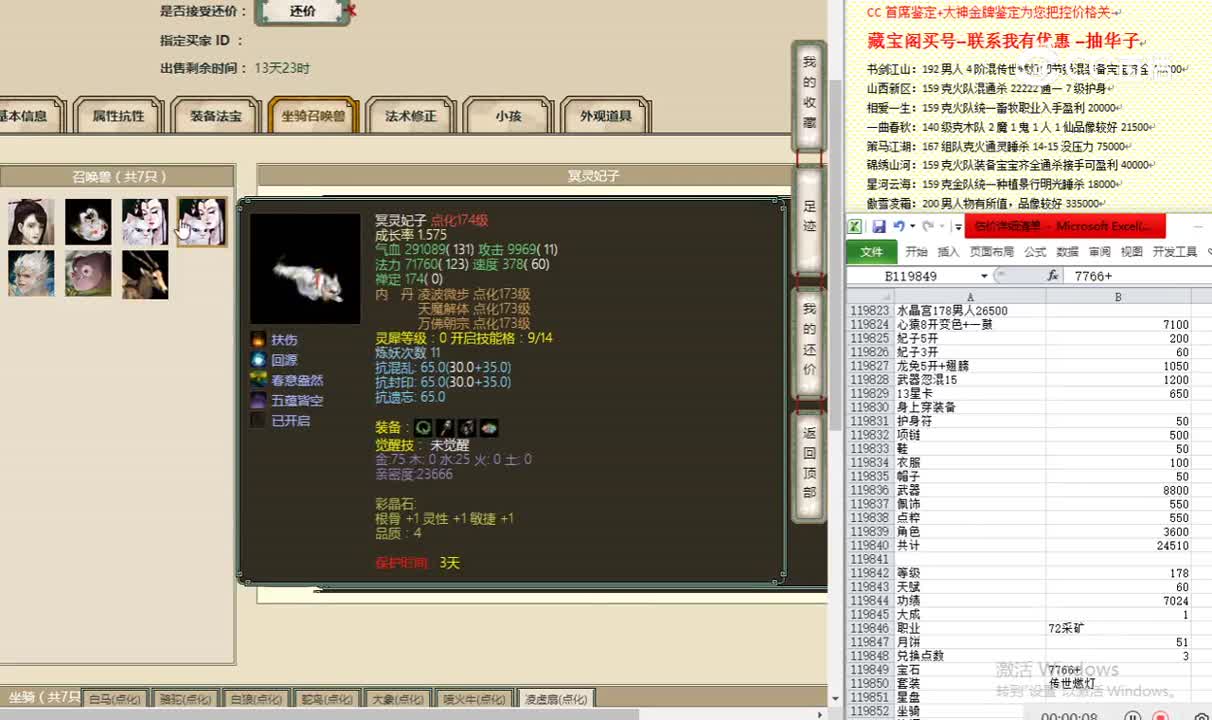Click the Excel application logo icon
The image size is (1212, 720).
coord(856,227)
